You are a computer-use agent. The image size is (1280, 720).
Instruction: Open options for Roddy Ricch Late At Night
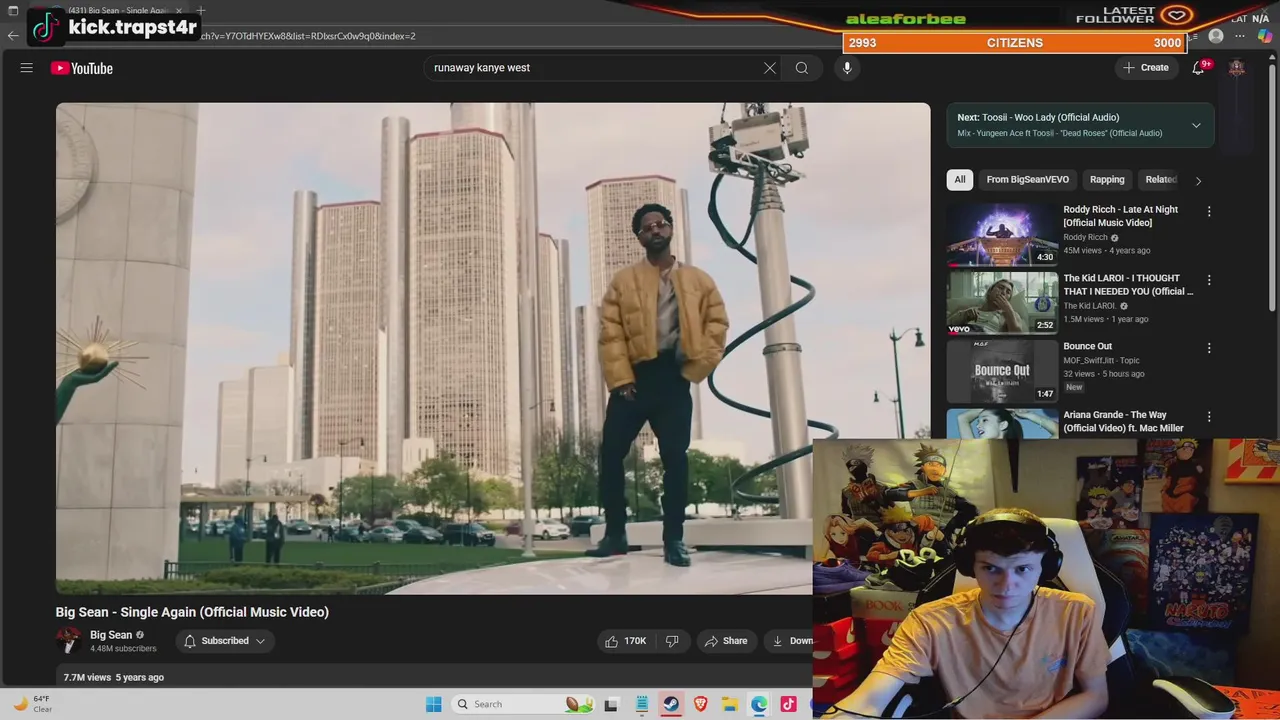tap(1209, 212)
